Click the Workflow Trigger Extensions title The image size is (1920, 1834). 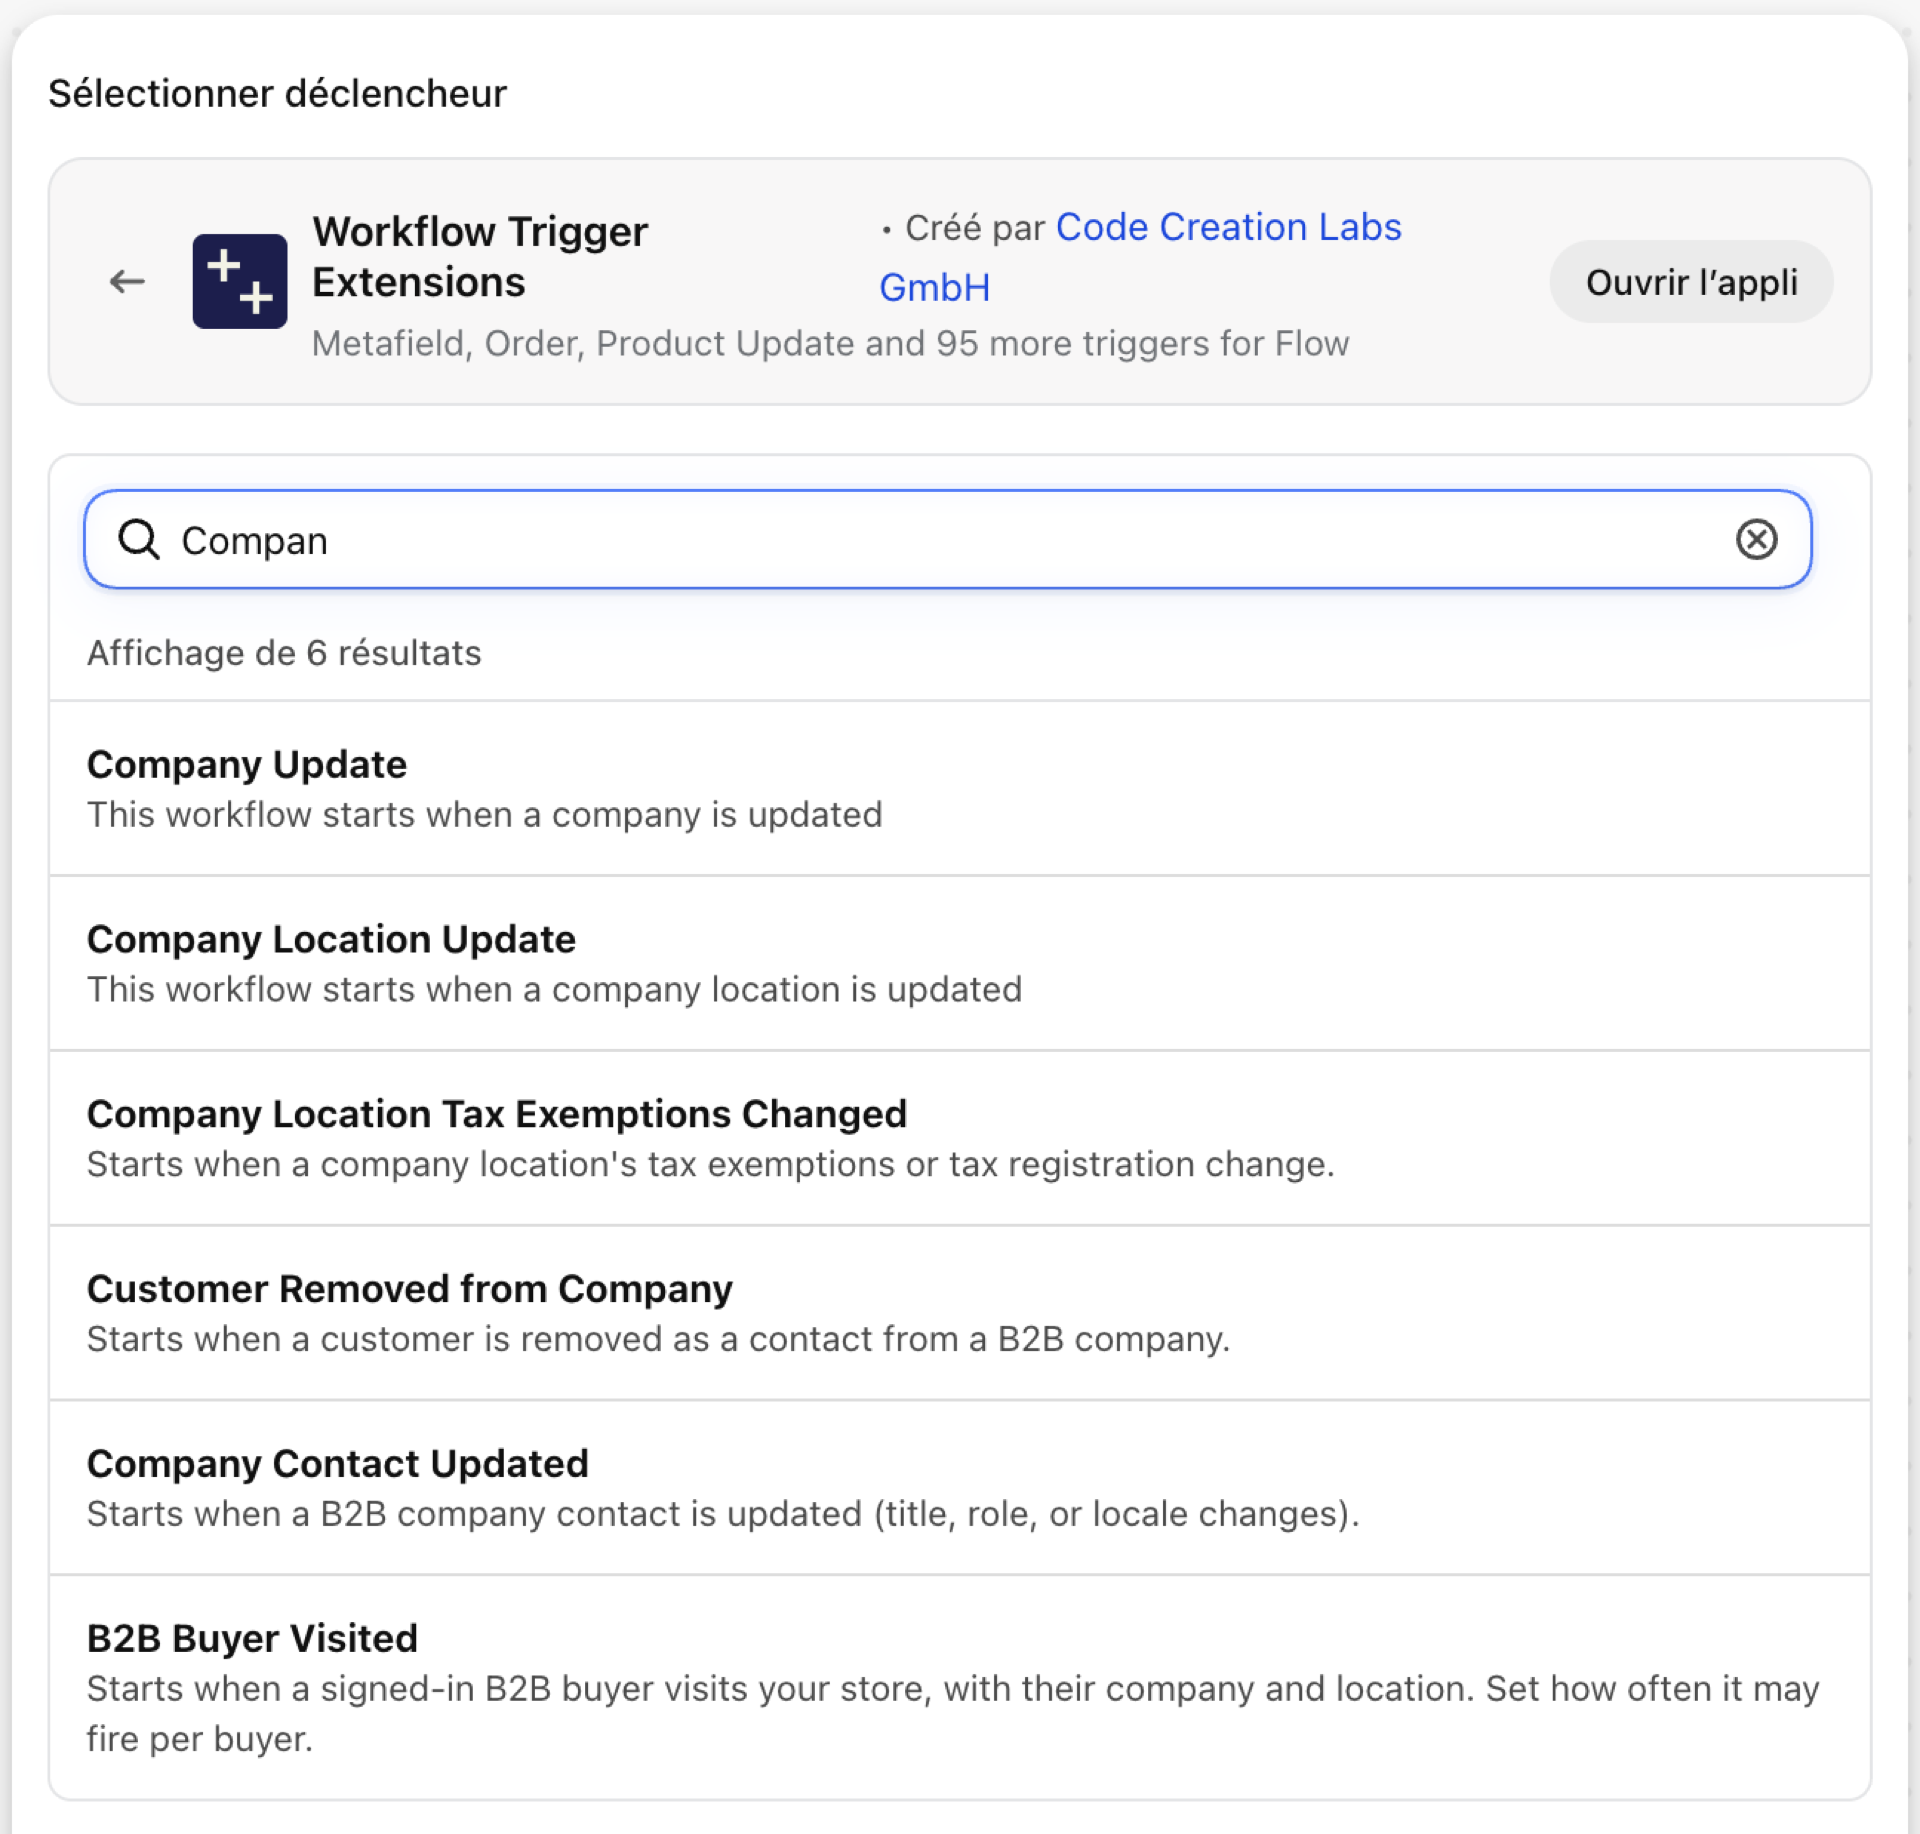480,257
